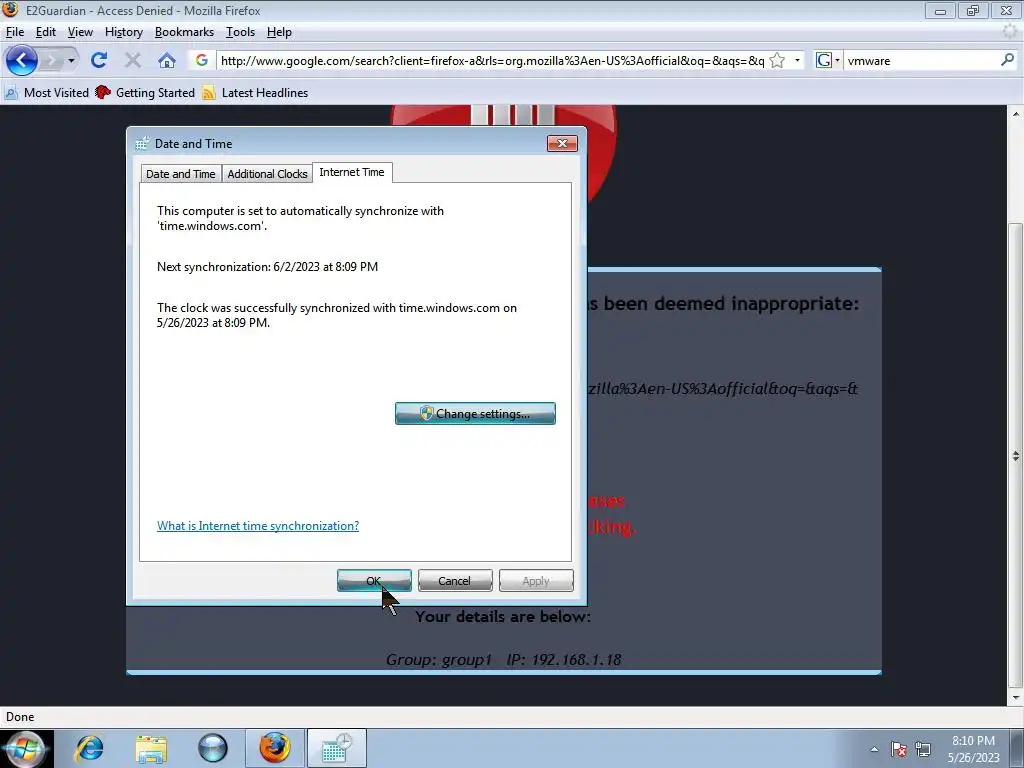Open the Bookmarks menu
Screen dimensions: 1024x768
pyautogui.click(x=184, y=32)
